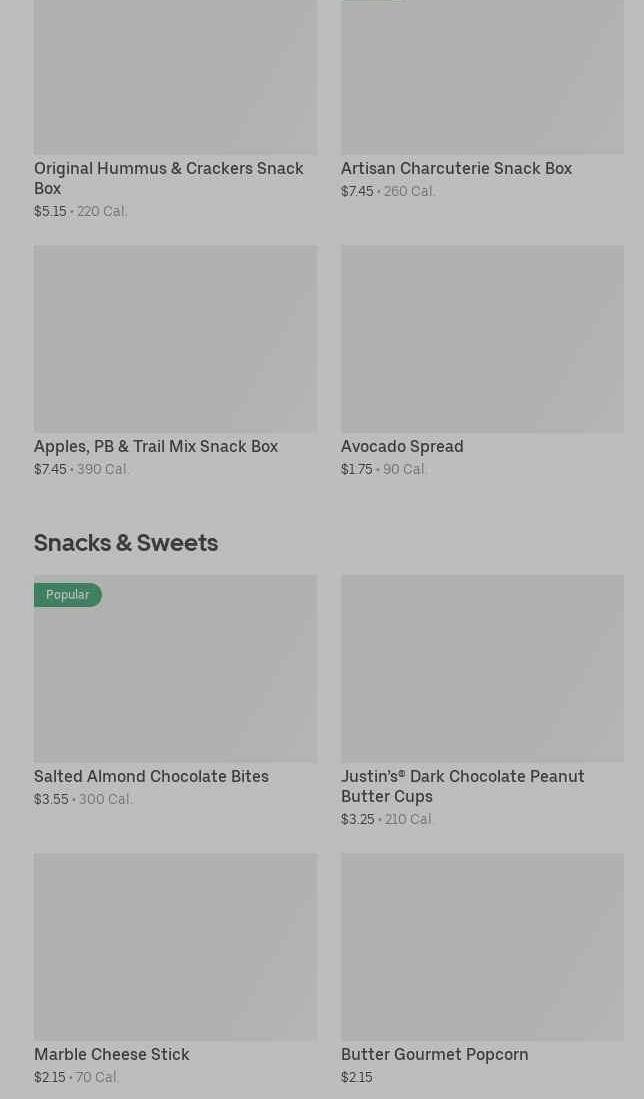This screenshot has width=644, height=1099.
Task: Click the $7.45 price under Artisan Charcuterie
Action: [x=357, y=191]
